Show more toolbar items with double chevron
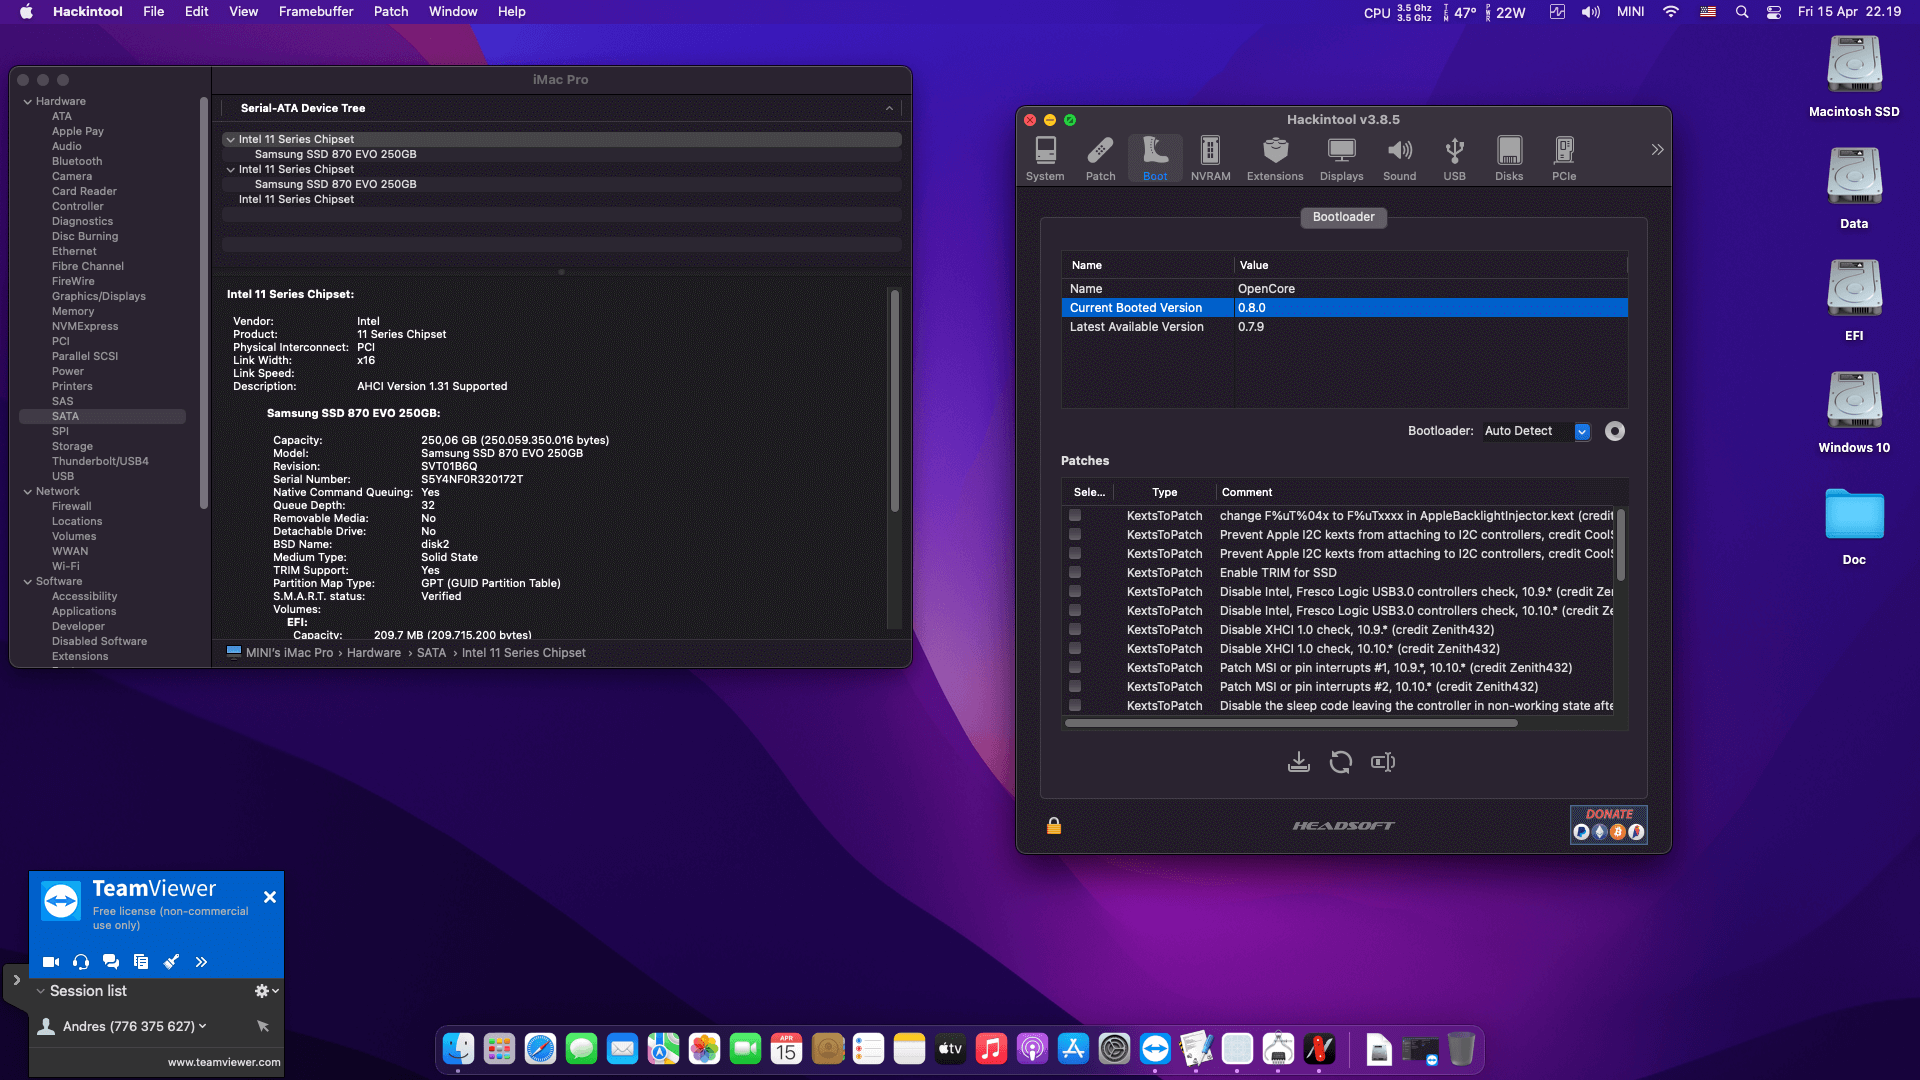This screenshot has width=1920, height=1080. pos(1657,149)
